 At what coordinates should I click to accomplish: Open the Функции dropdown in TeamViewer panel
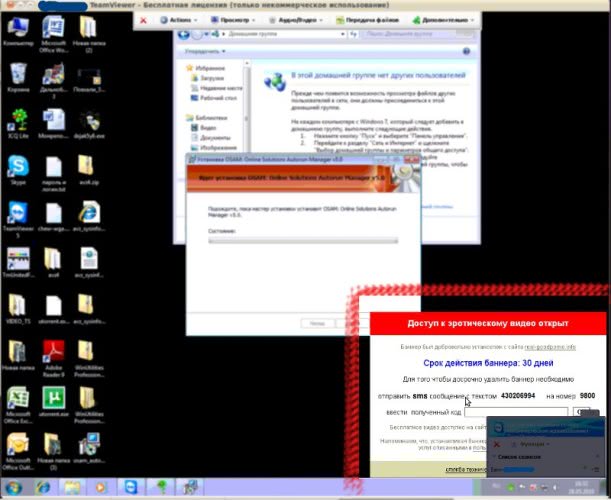pos(532,444)
